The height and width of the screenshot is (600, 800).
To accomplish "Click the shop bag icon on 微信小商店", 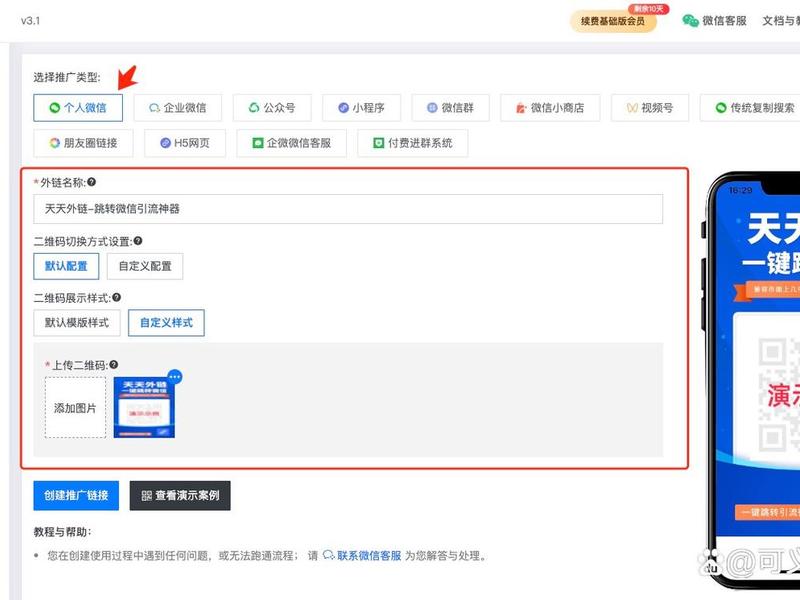I will pyautogui.click(x=521, y=108).
